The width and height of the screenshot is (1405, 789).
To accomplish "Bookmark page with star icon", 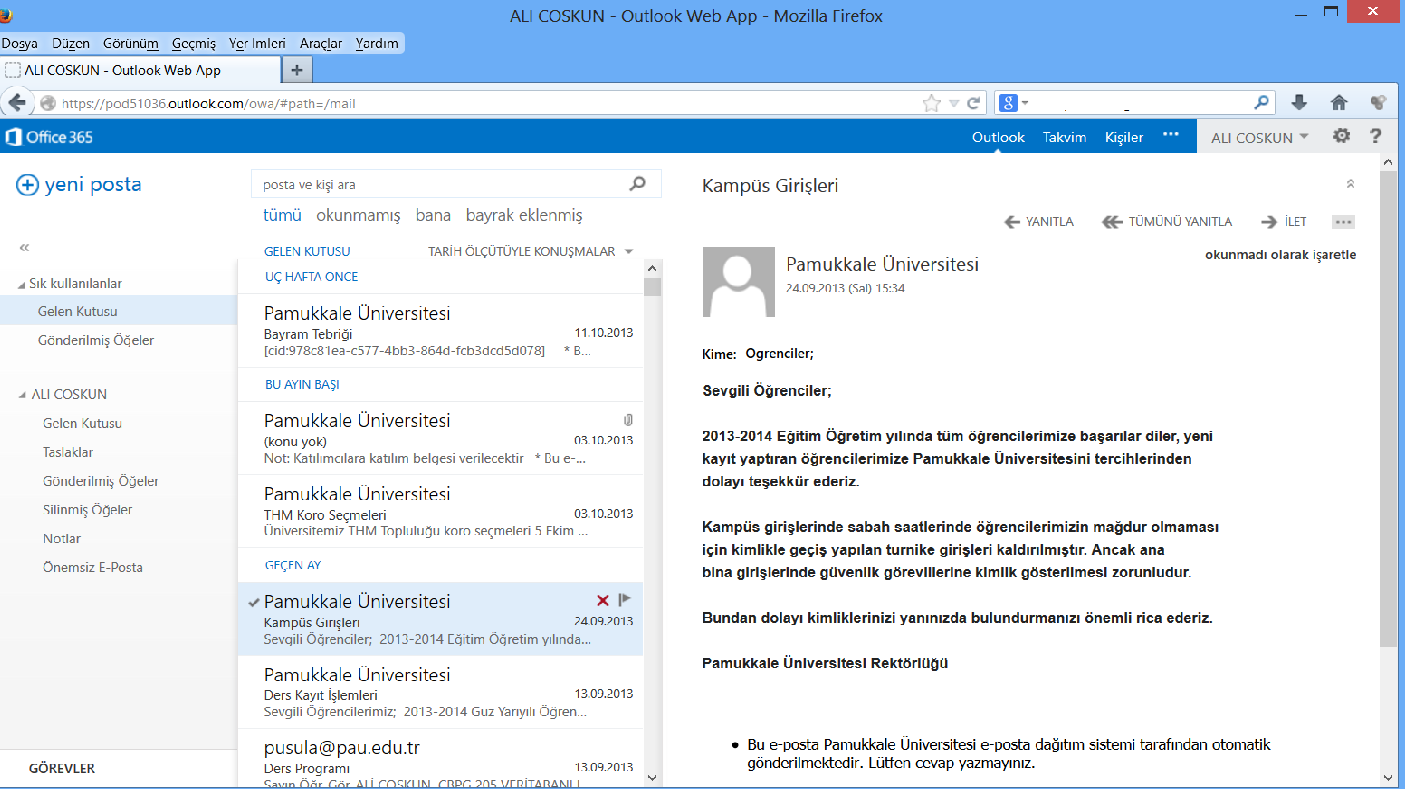I will pyautogui.click(x=931, y=103).
